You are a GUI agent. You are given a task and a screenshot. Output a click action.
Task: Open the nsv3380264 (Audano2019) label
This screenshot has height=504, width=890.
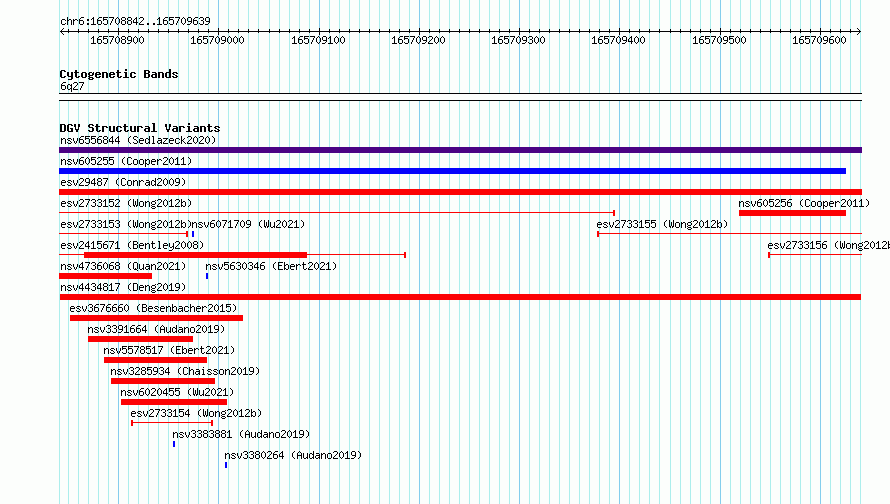pyautogui.click(x=293, y=455)
